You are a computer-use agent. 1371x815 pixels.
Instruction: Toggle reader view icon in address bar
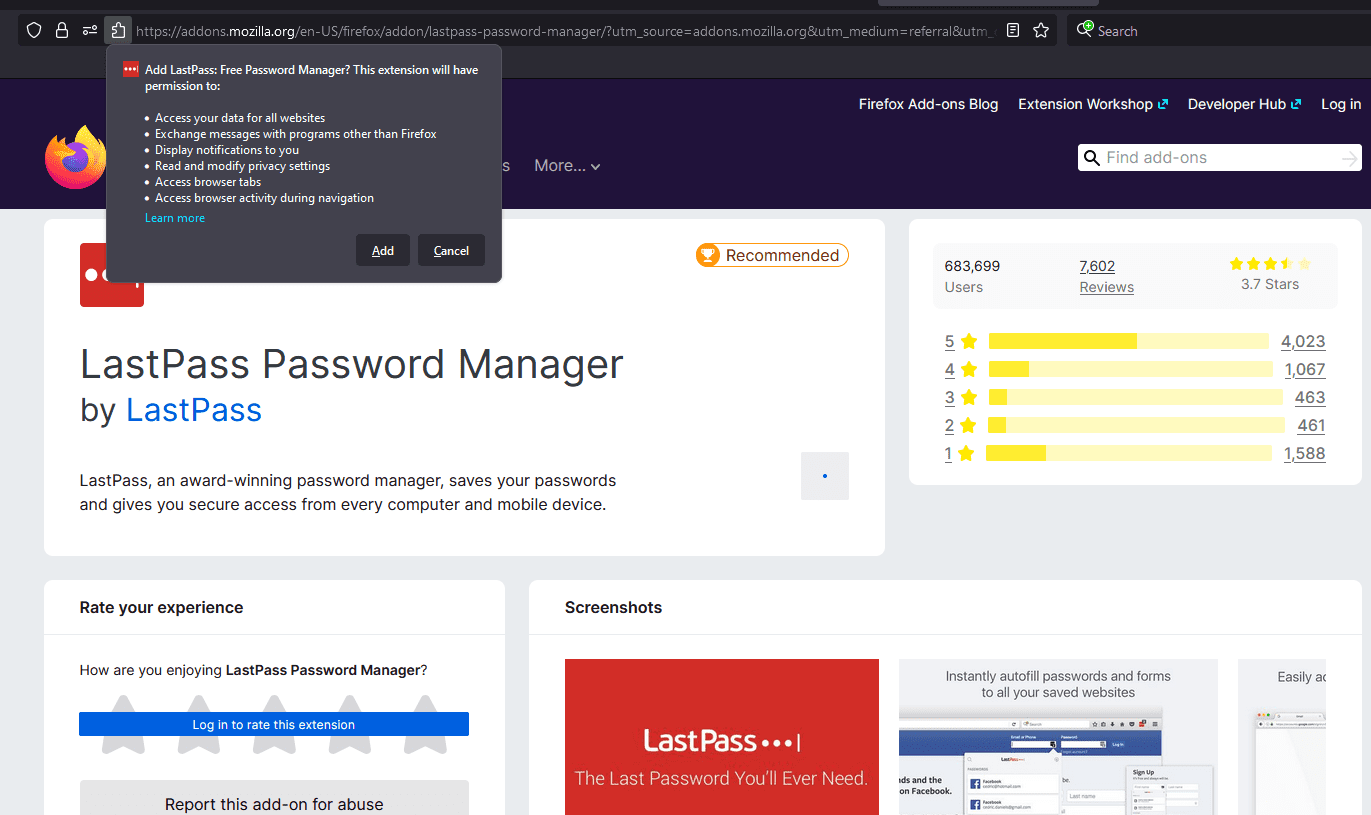[x=1013, y=31]
